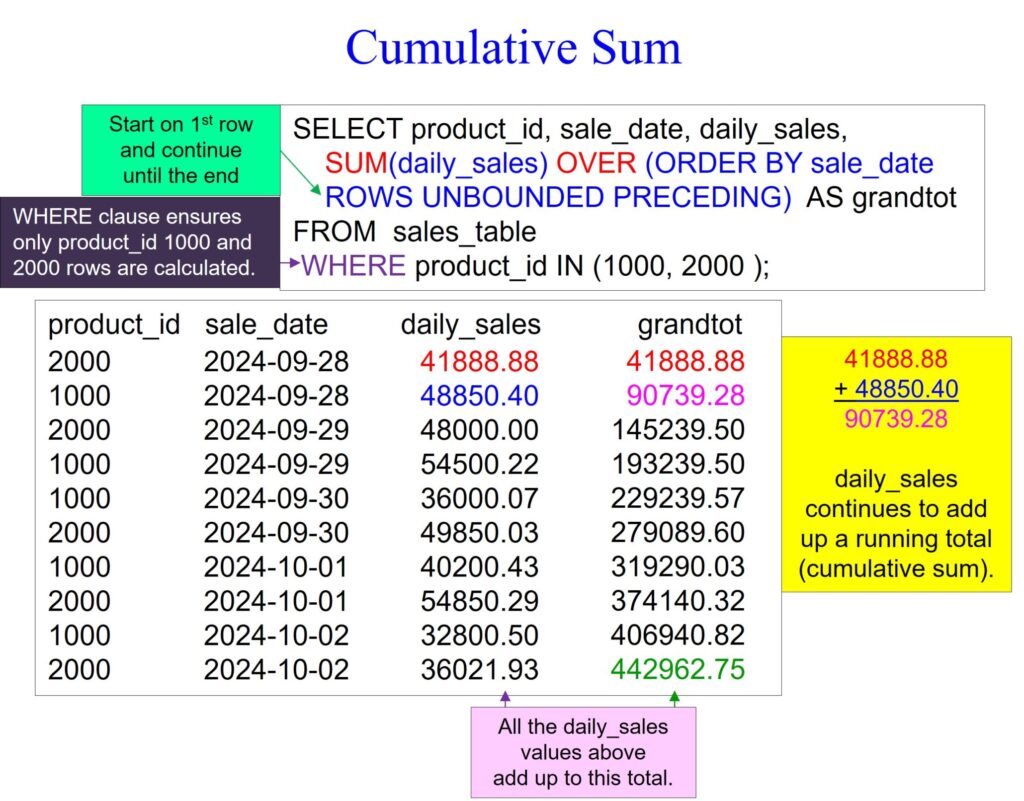Click the 2024-10-01 date for product 2000
The width and height of the screenshot is (1024, 801).
[276, 601]
